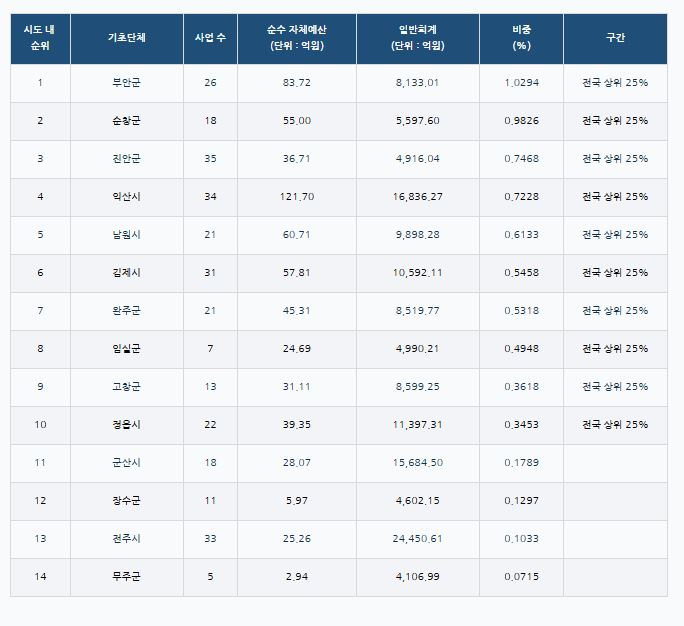Click ratio value 0.5458
The width and height of the screenshot is (684, 626).
[521, 273]
